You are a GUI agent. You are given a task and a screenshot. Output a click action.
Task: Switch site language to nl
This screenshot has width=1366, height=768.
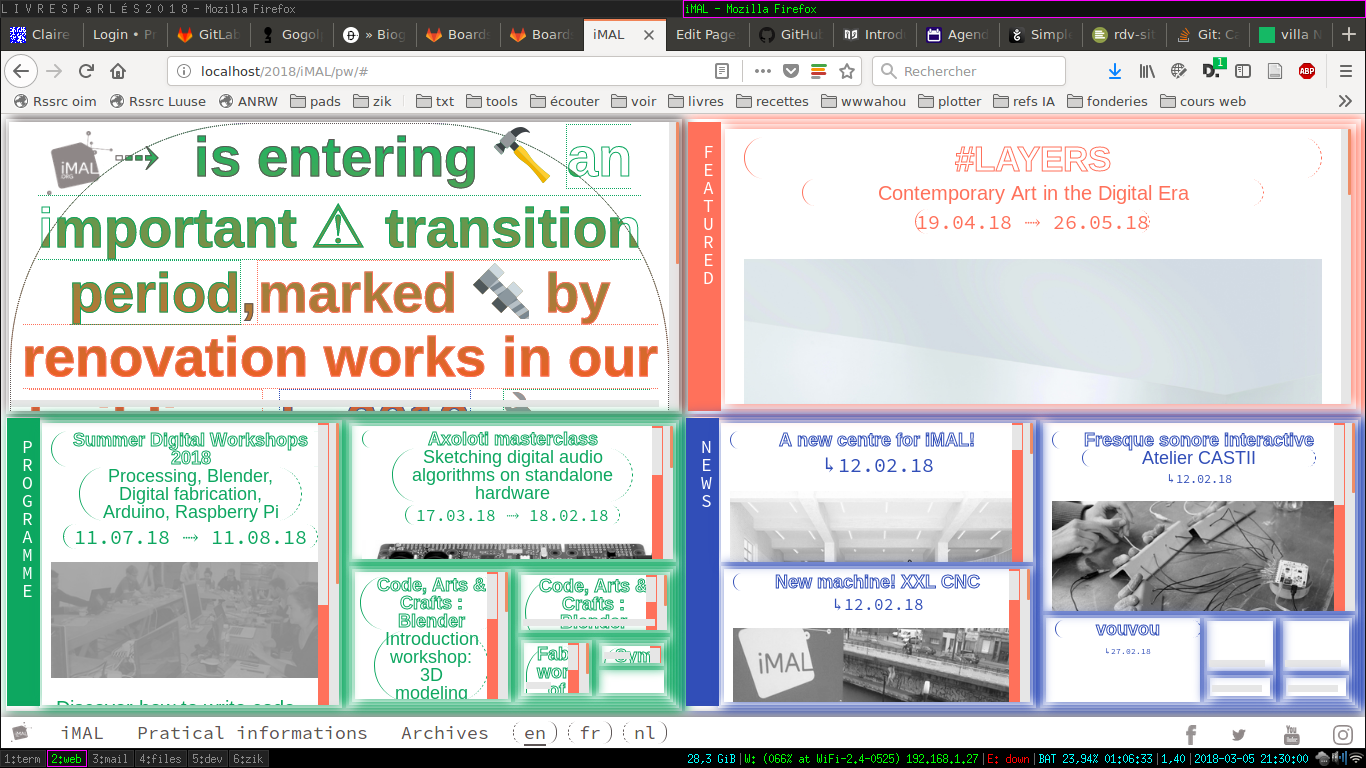coord(645,733)
